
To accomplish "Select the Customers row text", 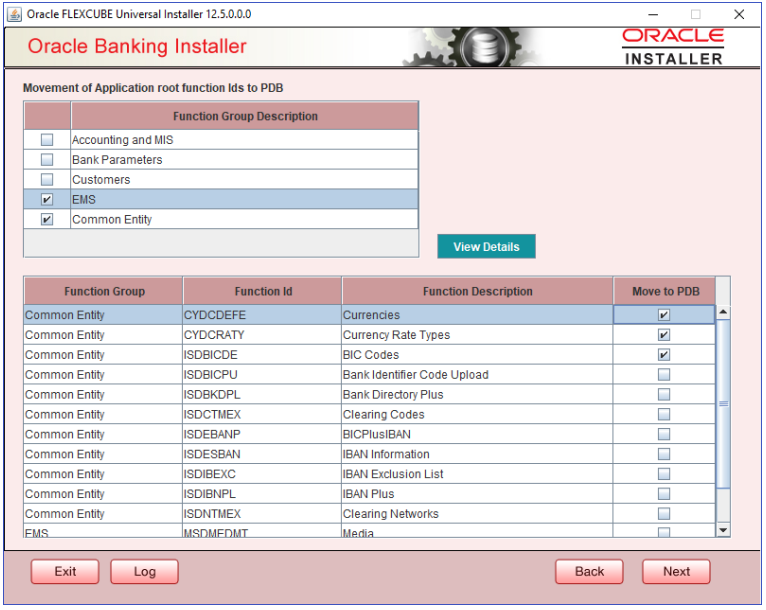I will [101, 180].
